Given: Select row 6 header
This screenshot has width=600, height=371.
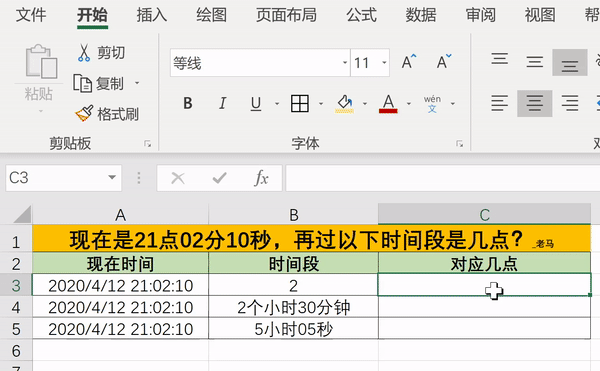Looking at the screenshot, I should tap(16, 351).
